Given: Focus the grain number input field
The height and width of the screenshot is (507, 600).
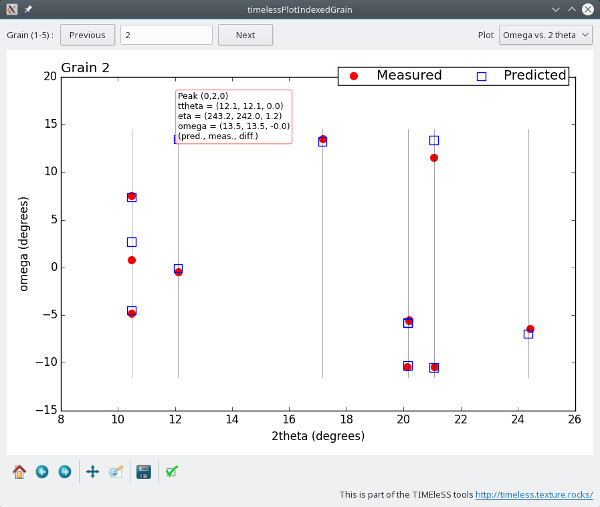Looking at the screenshot, I should [166, 35].
